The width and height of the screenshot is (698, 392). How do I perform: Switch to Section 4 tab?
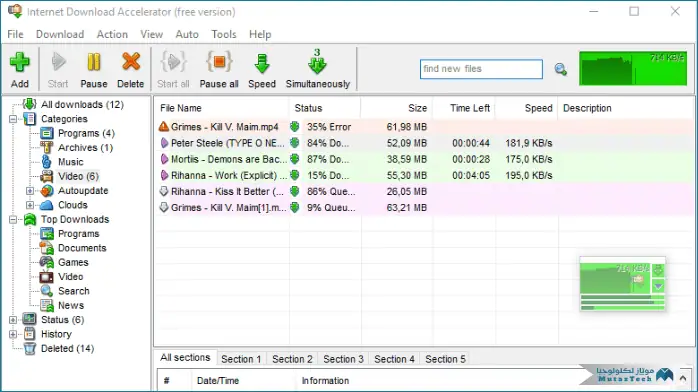[394, 359]
